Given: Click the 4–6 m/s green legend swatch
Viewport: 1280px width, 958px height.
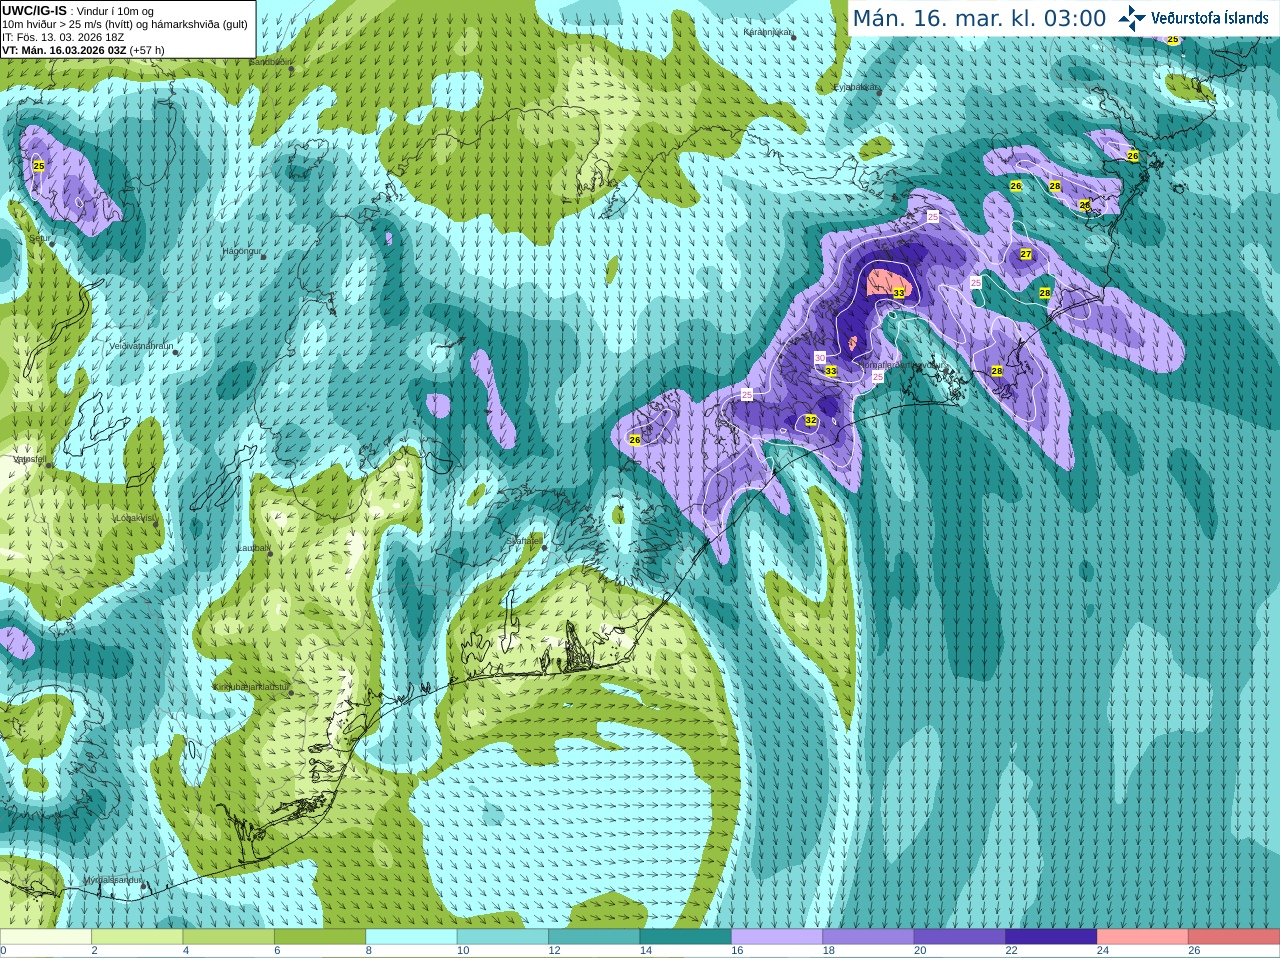Looking at the screenshot, I should point(228,937).
